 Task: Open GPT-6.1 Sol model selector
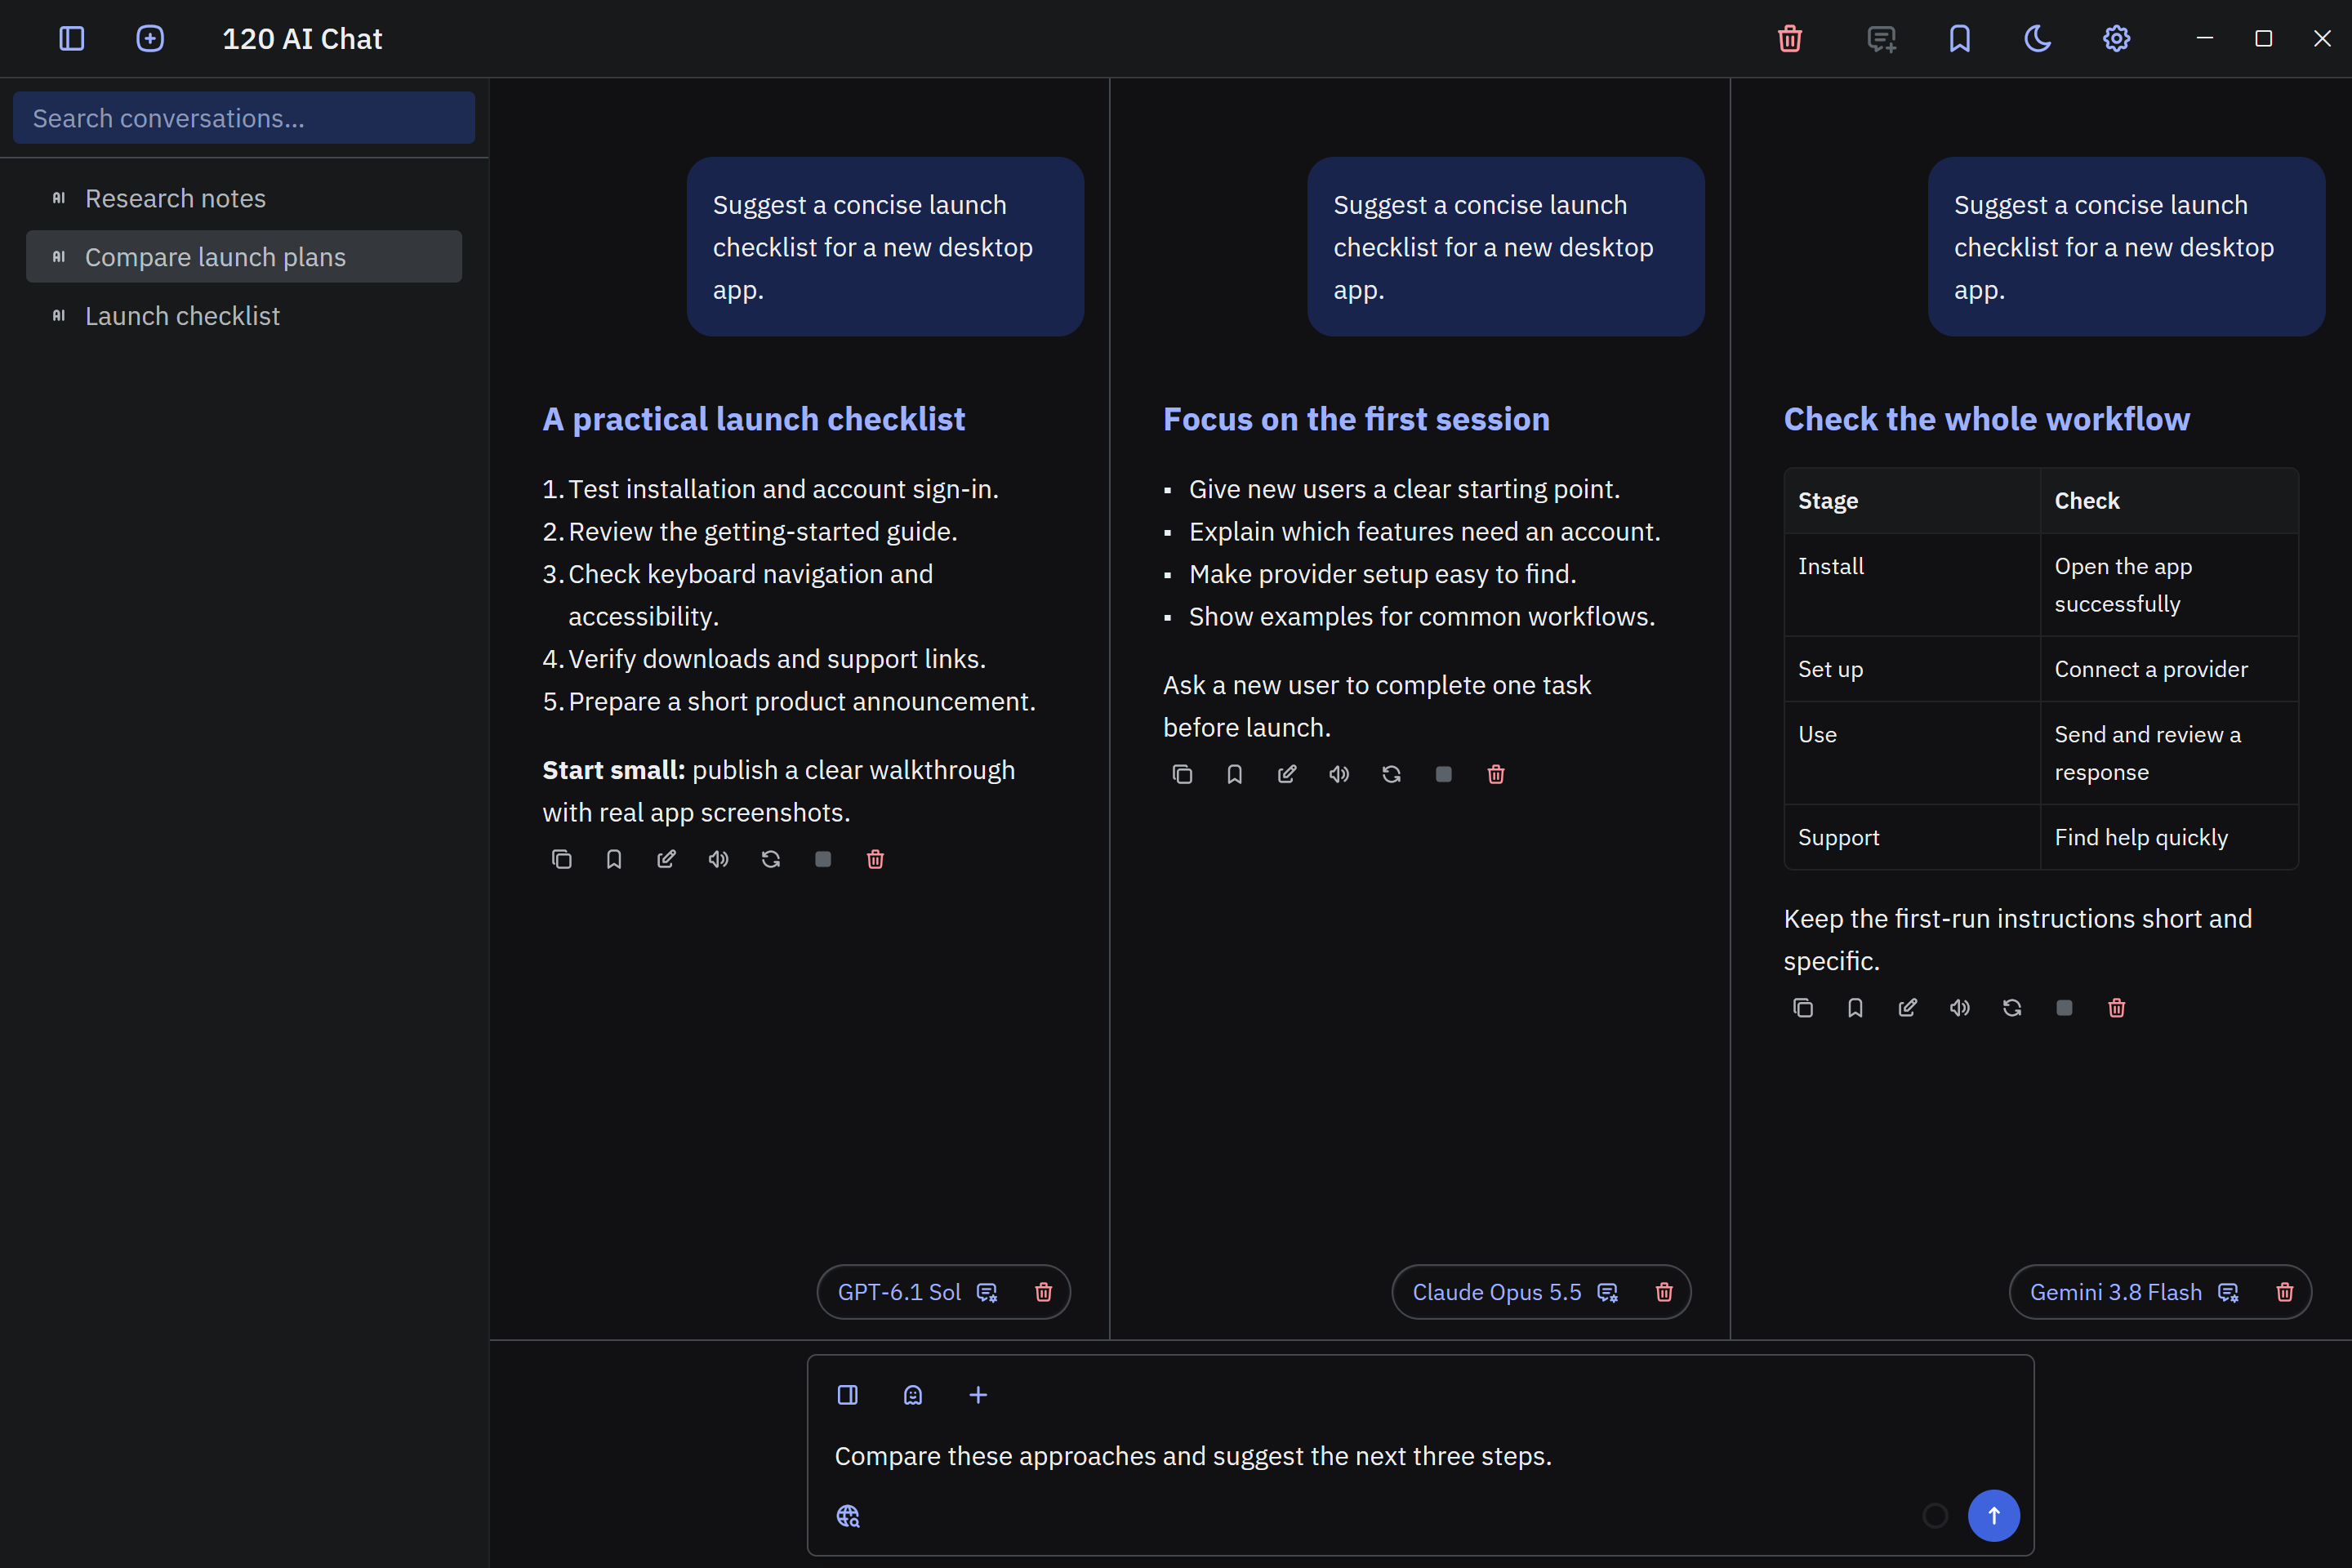[917, 1292]
